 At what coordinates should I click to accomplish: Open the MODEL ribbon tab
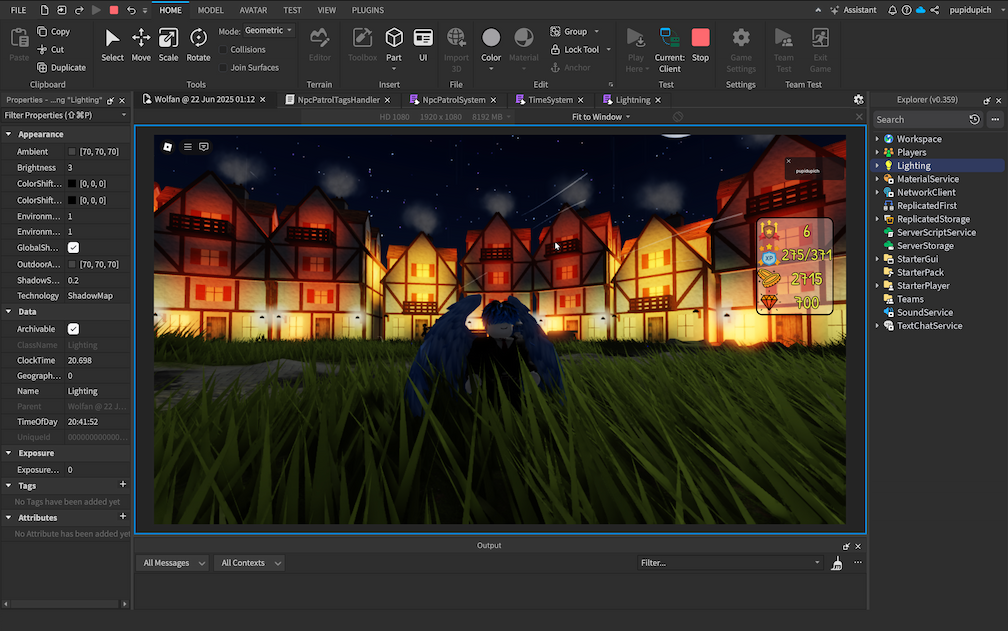coord(210,10)
